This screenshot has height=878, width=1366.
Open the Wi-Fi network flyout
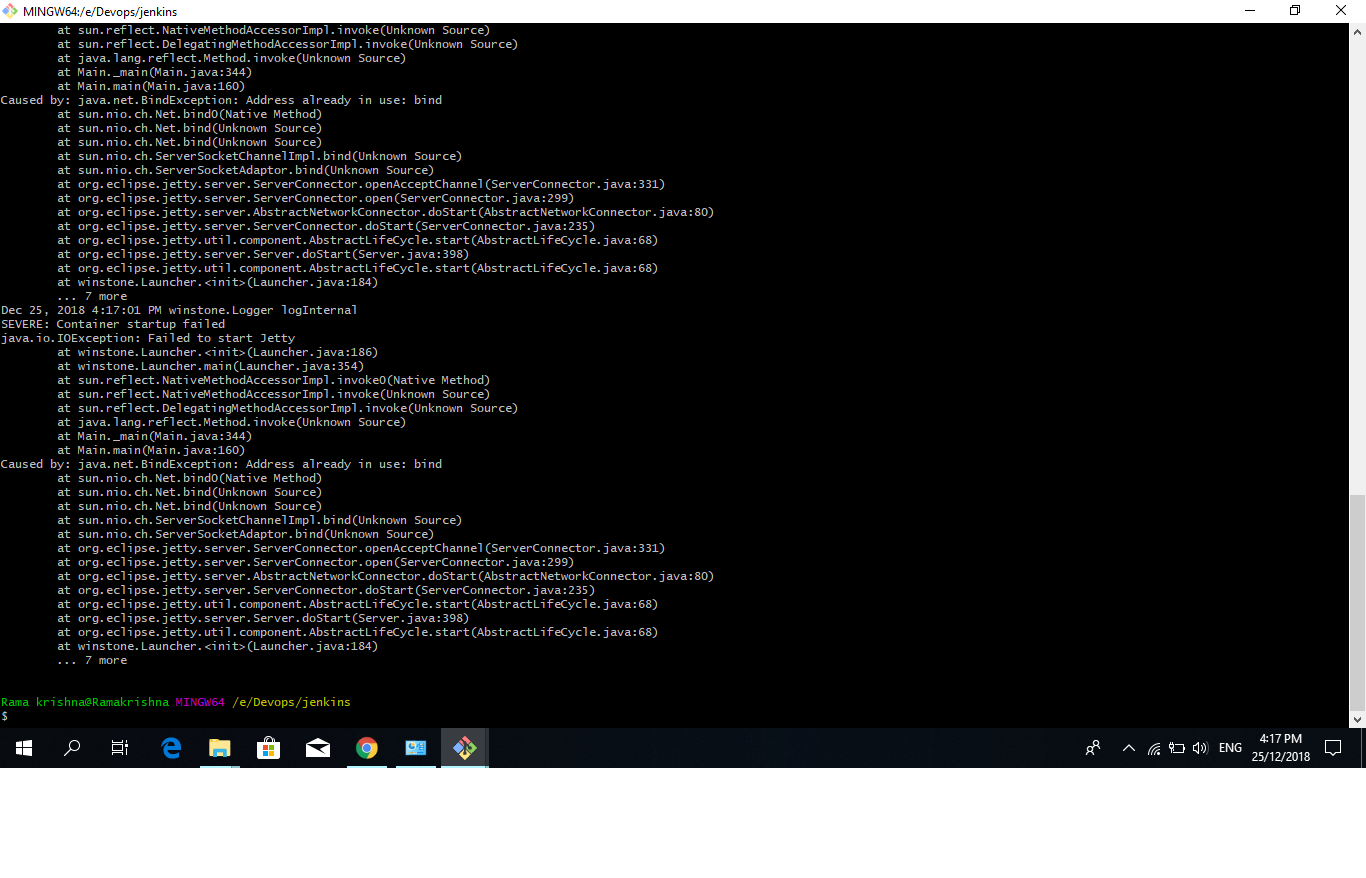tap(1153, 747)
